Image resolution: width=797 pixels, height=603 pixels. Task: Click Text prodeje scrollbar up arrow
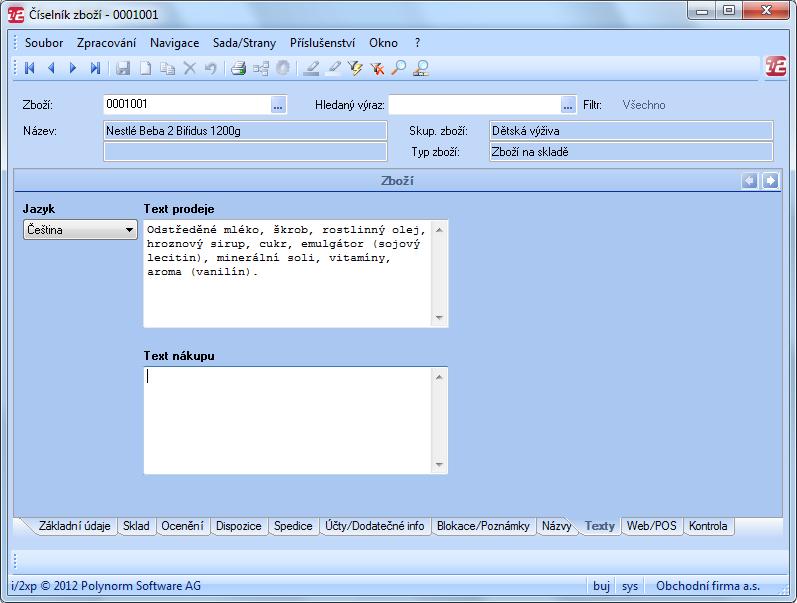(x=439, y=230)
